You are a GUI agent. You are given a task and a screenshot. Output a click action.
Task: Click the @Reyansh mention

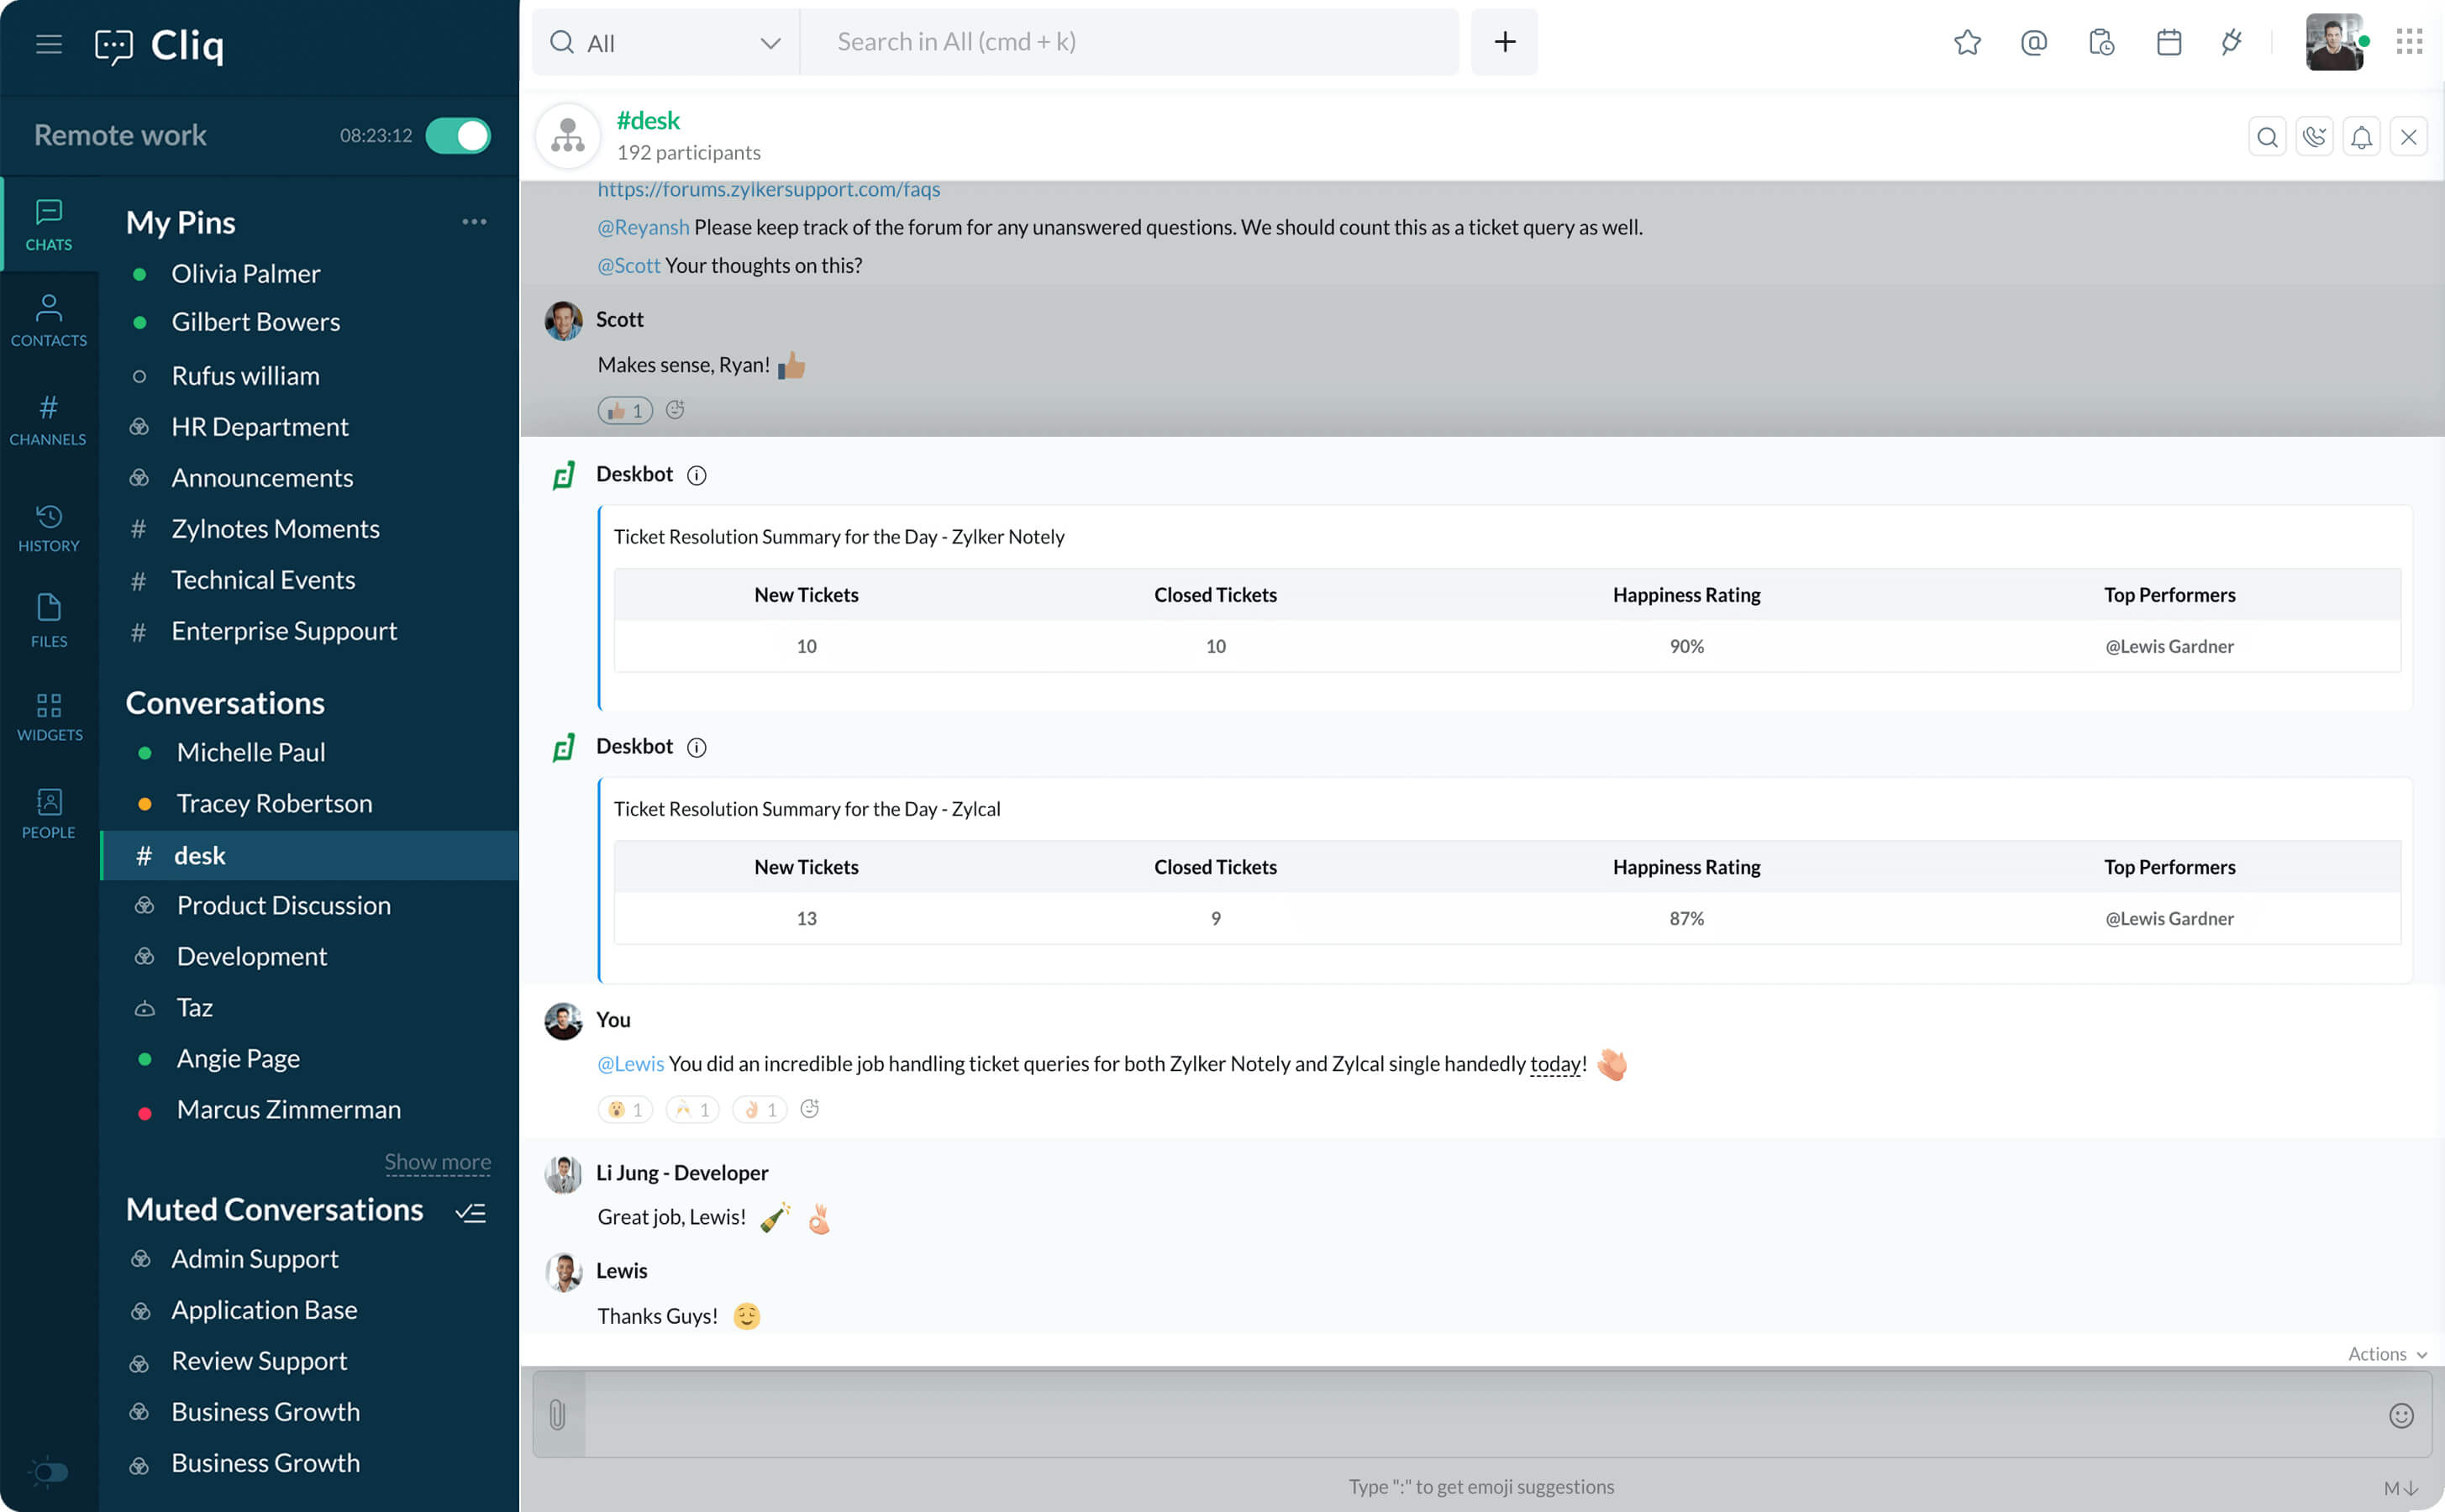[643, 227]
